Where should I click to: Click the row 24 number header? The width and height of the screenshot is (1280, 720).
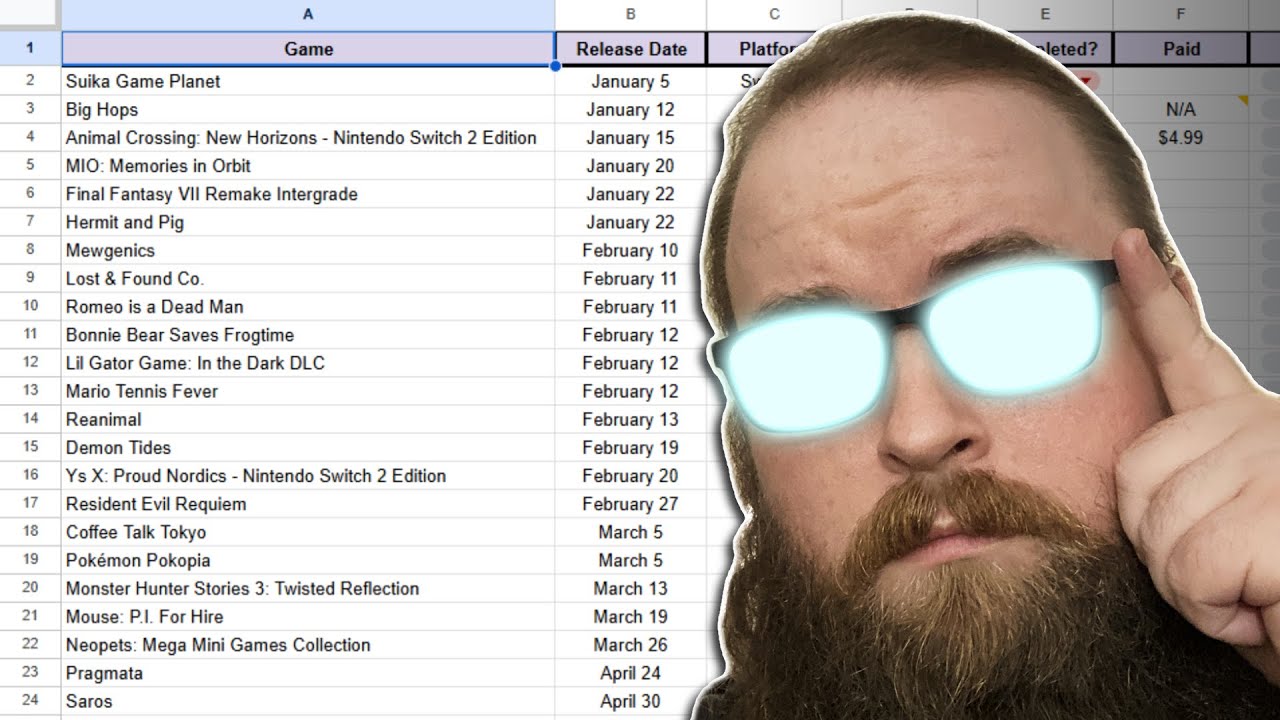[x=30, y=700]
